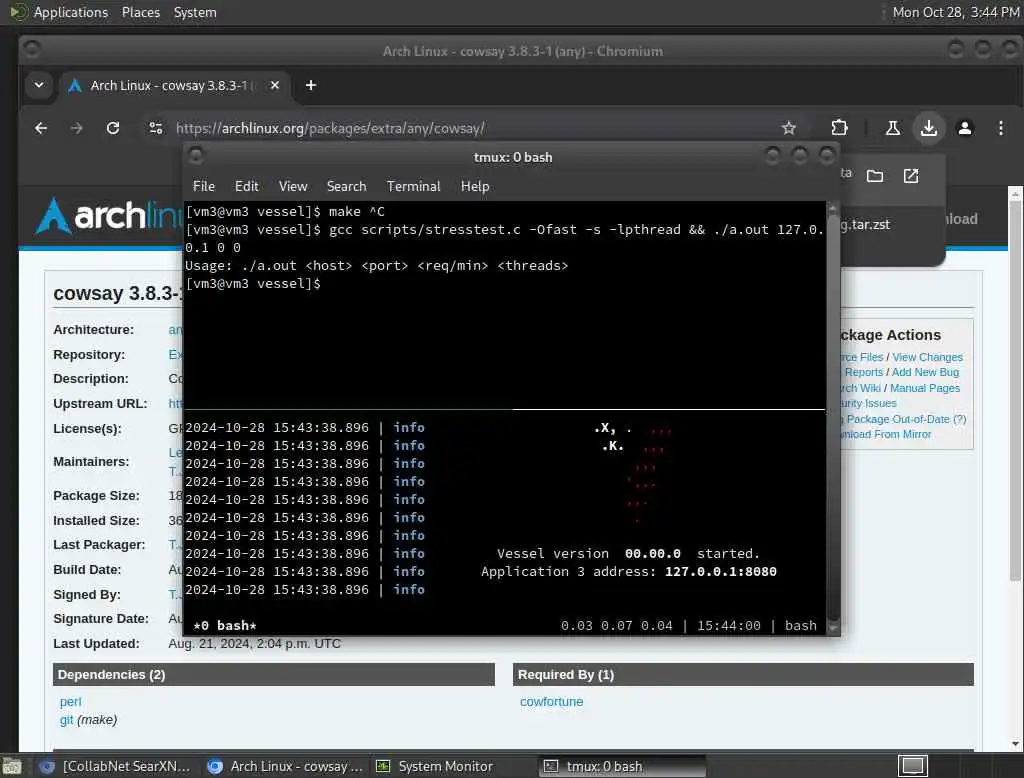
Task: Switch to CollabNet SearXNG taskbar window
Action: click(118, 766)
